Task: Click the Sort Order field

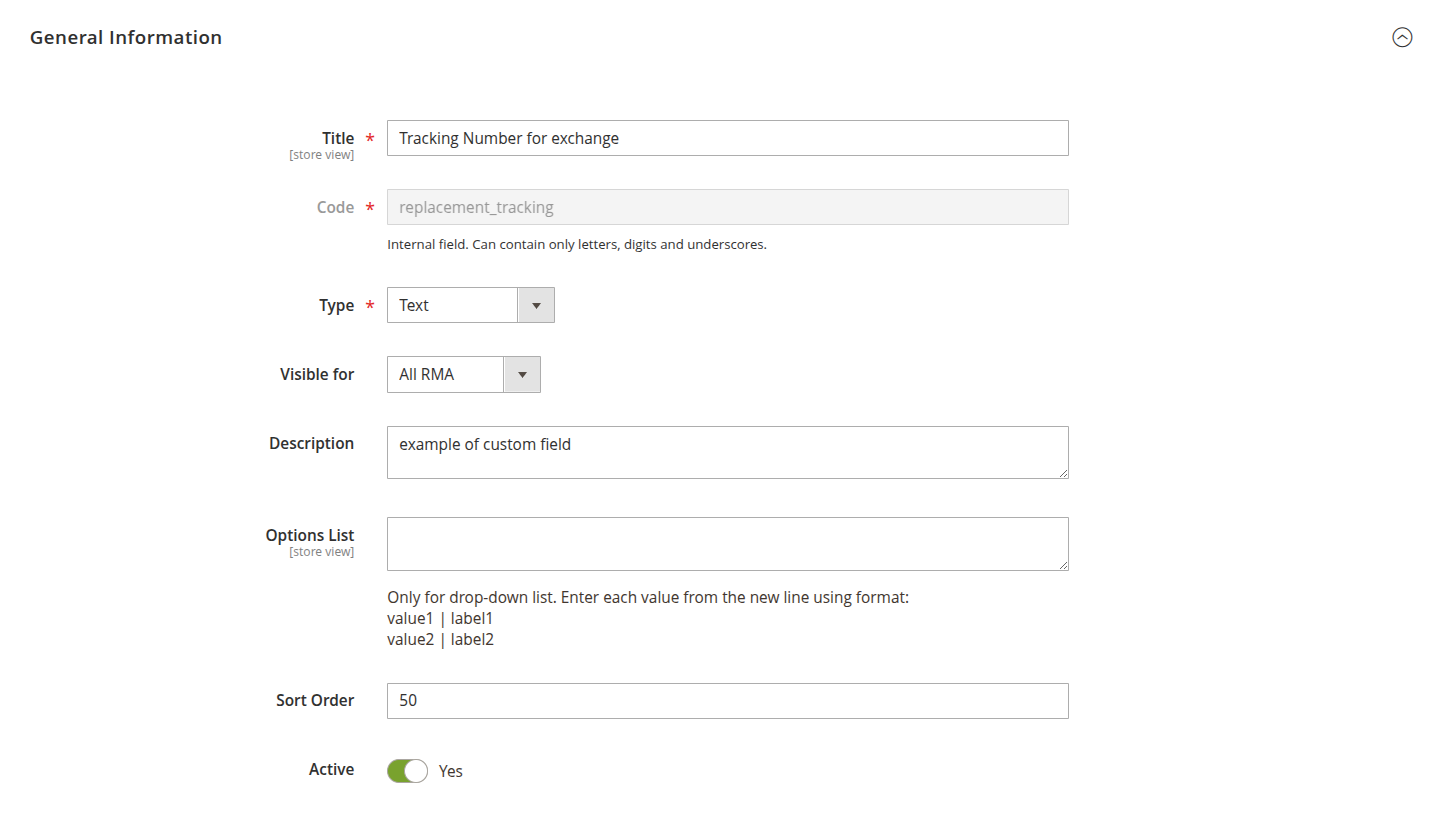Action: pyautogui.click(x=727, y=701)
